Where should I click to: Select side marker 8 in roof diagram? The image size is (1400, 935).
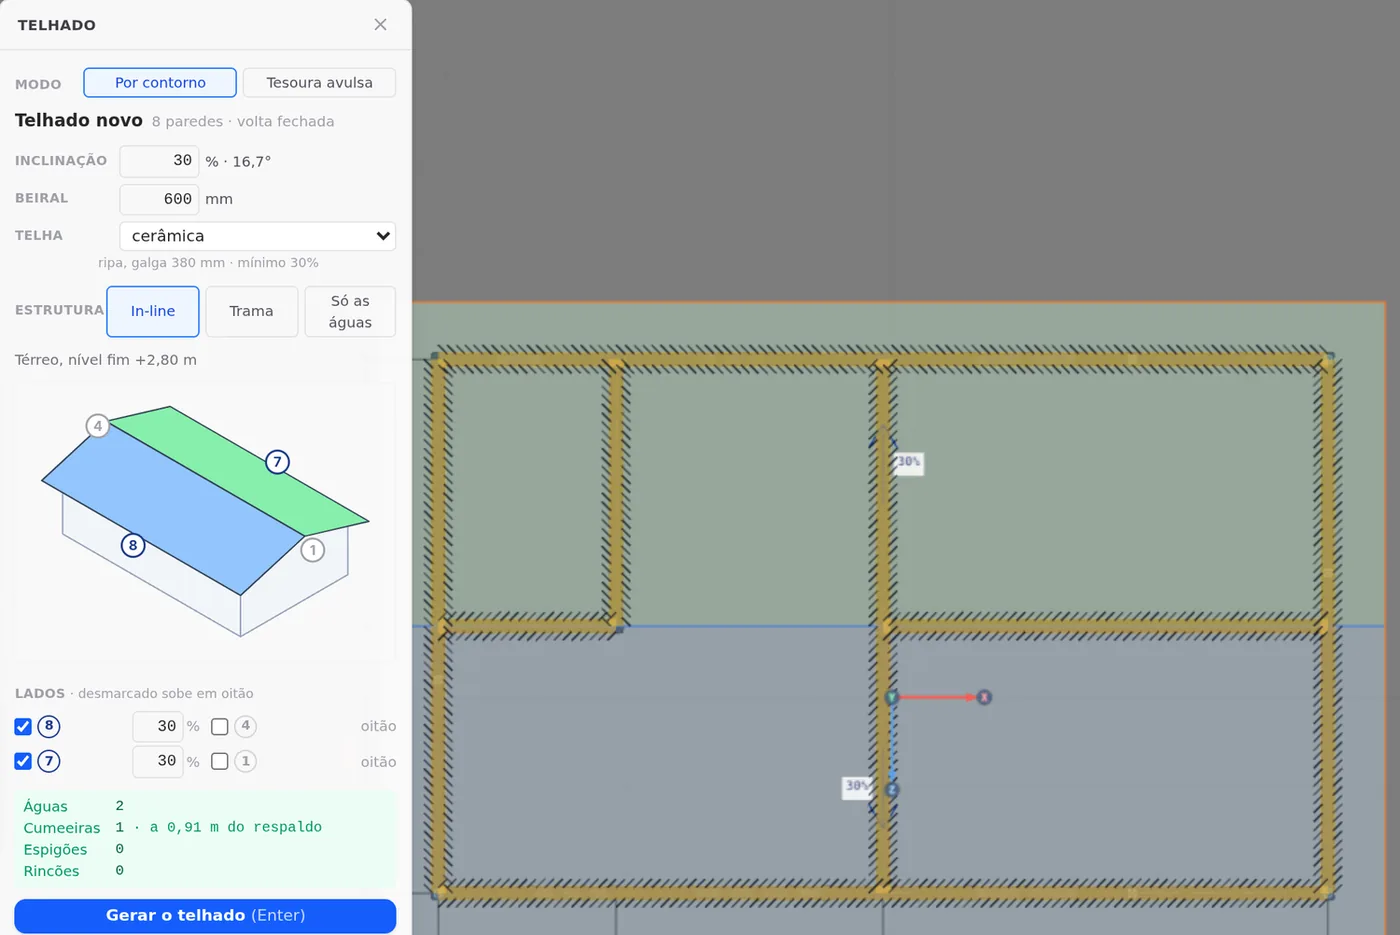click(x=133, y=545)
